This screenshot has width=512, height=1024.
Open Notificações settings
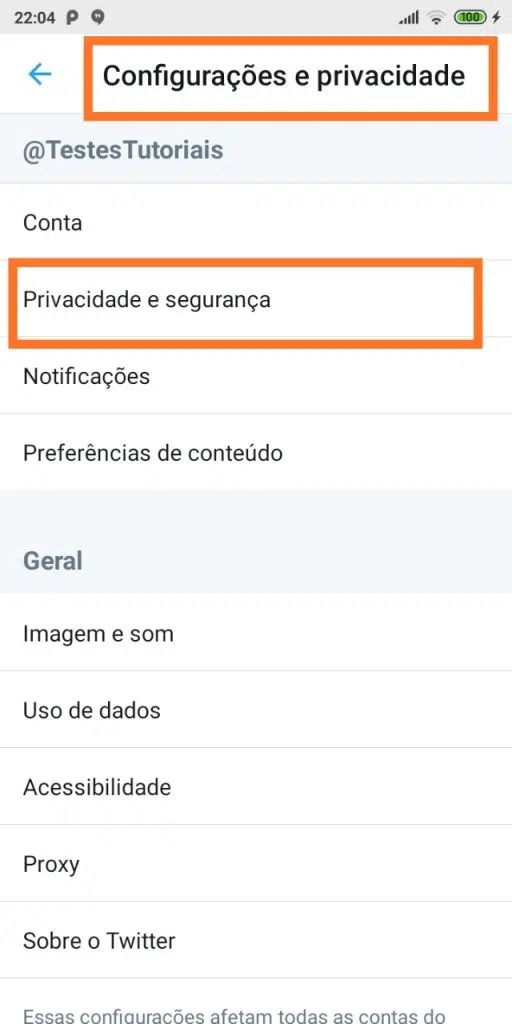(x=256, y=376)
